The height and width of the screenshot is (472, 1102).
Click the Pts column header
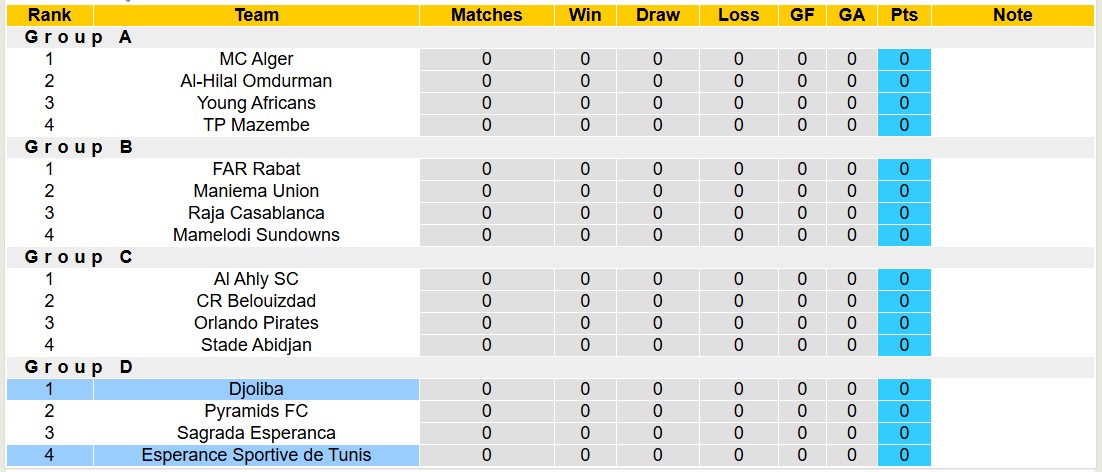(904, 15)
